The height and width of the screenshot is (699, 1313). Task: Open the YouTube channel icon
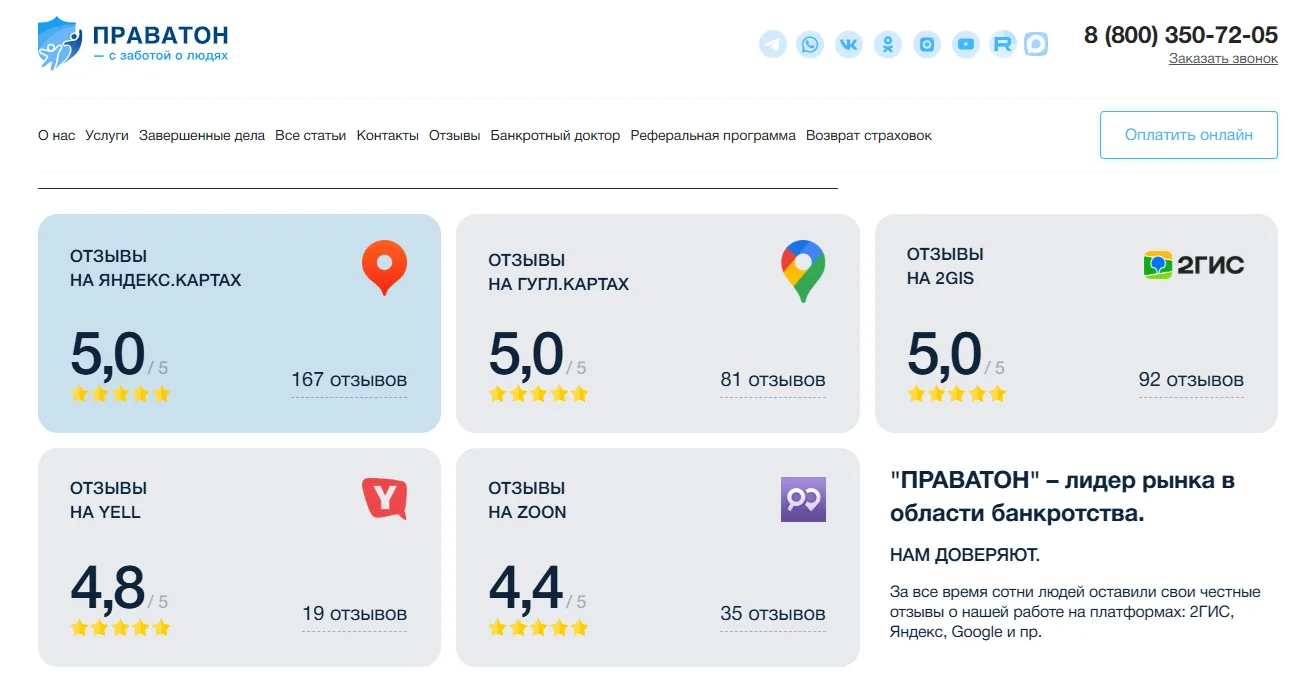(965, 44)
